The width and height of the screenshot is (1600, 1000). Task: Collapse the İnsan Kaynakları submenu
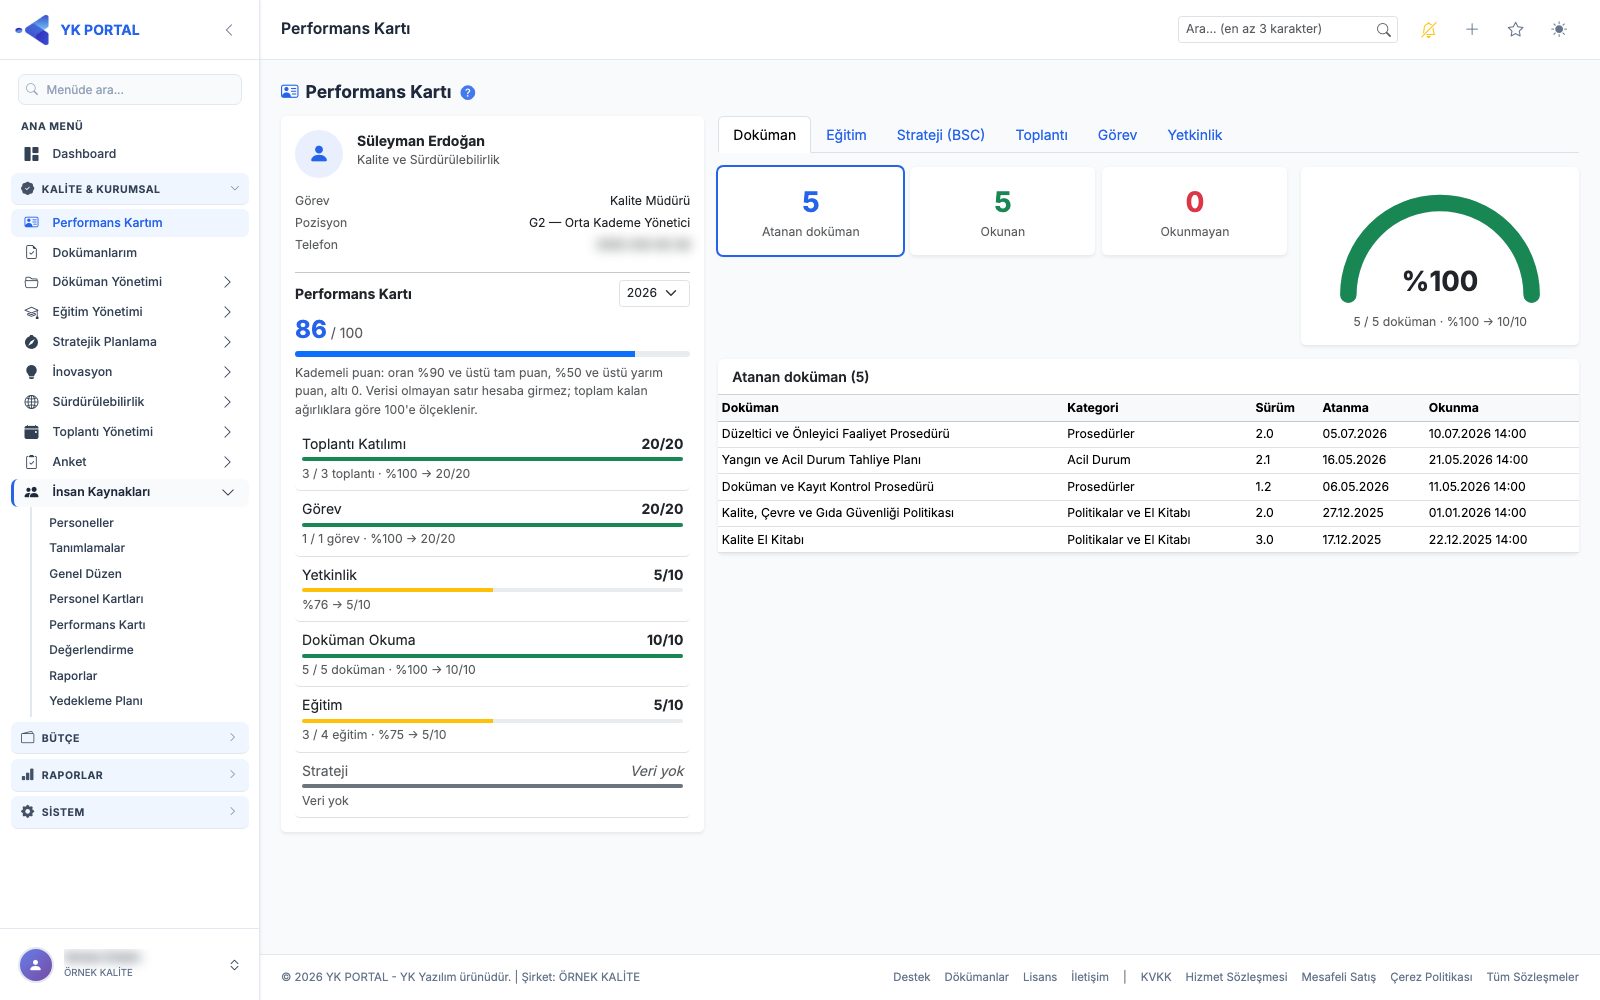point(228,492)
